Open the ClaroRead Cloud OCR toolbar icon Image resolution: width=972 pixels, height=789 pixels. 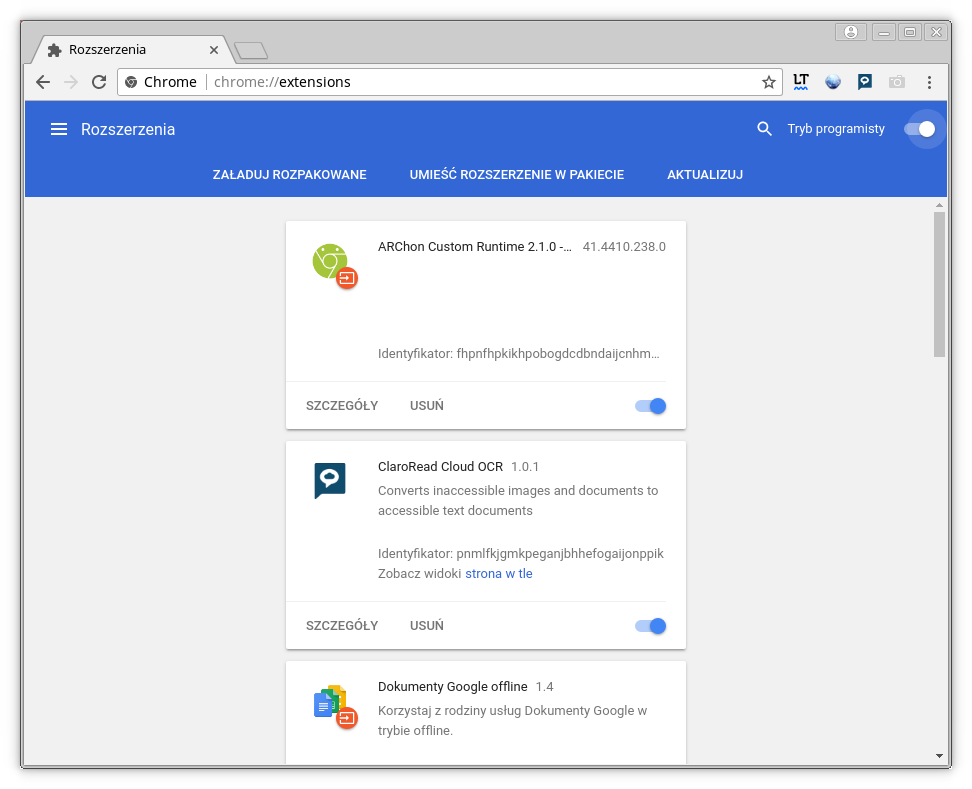[864, 82]
